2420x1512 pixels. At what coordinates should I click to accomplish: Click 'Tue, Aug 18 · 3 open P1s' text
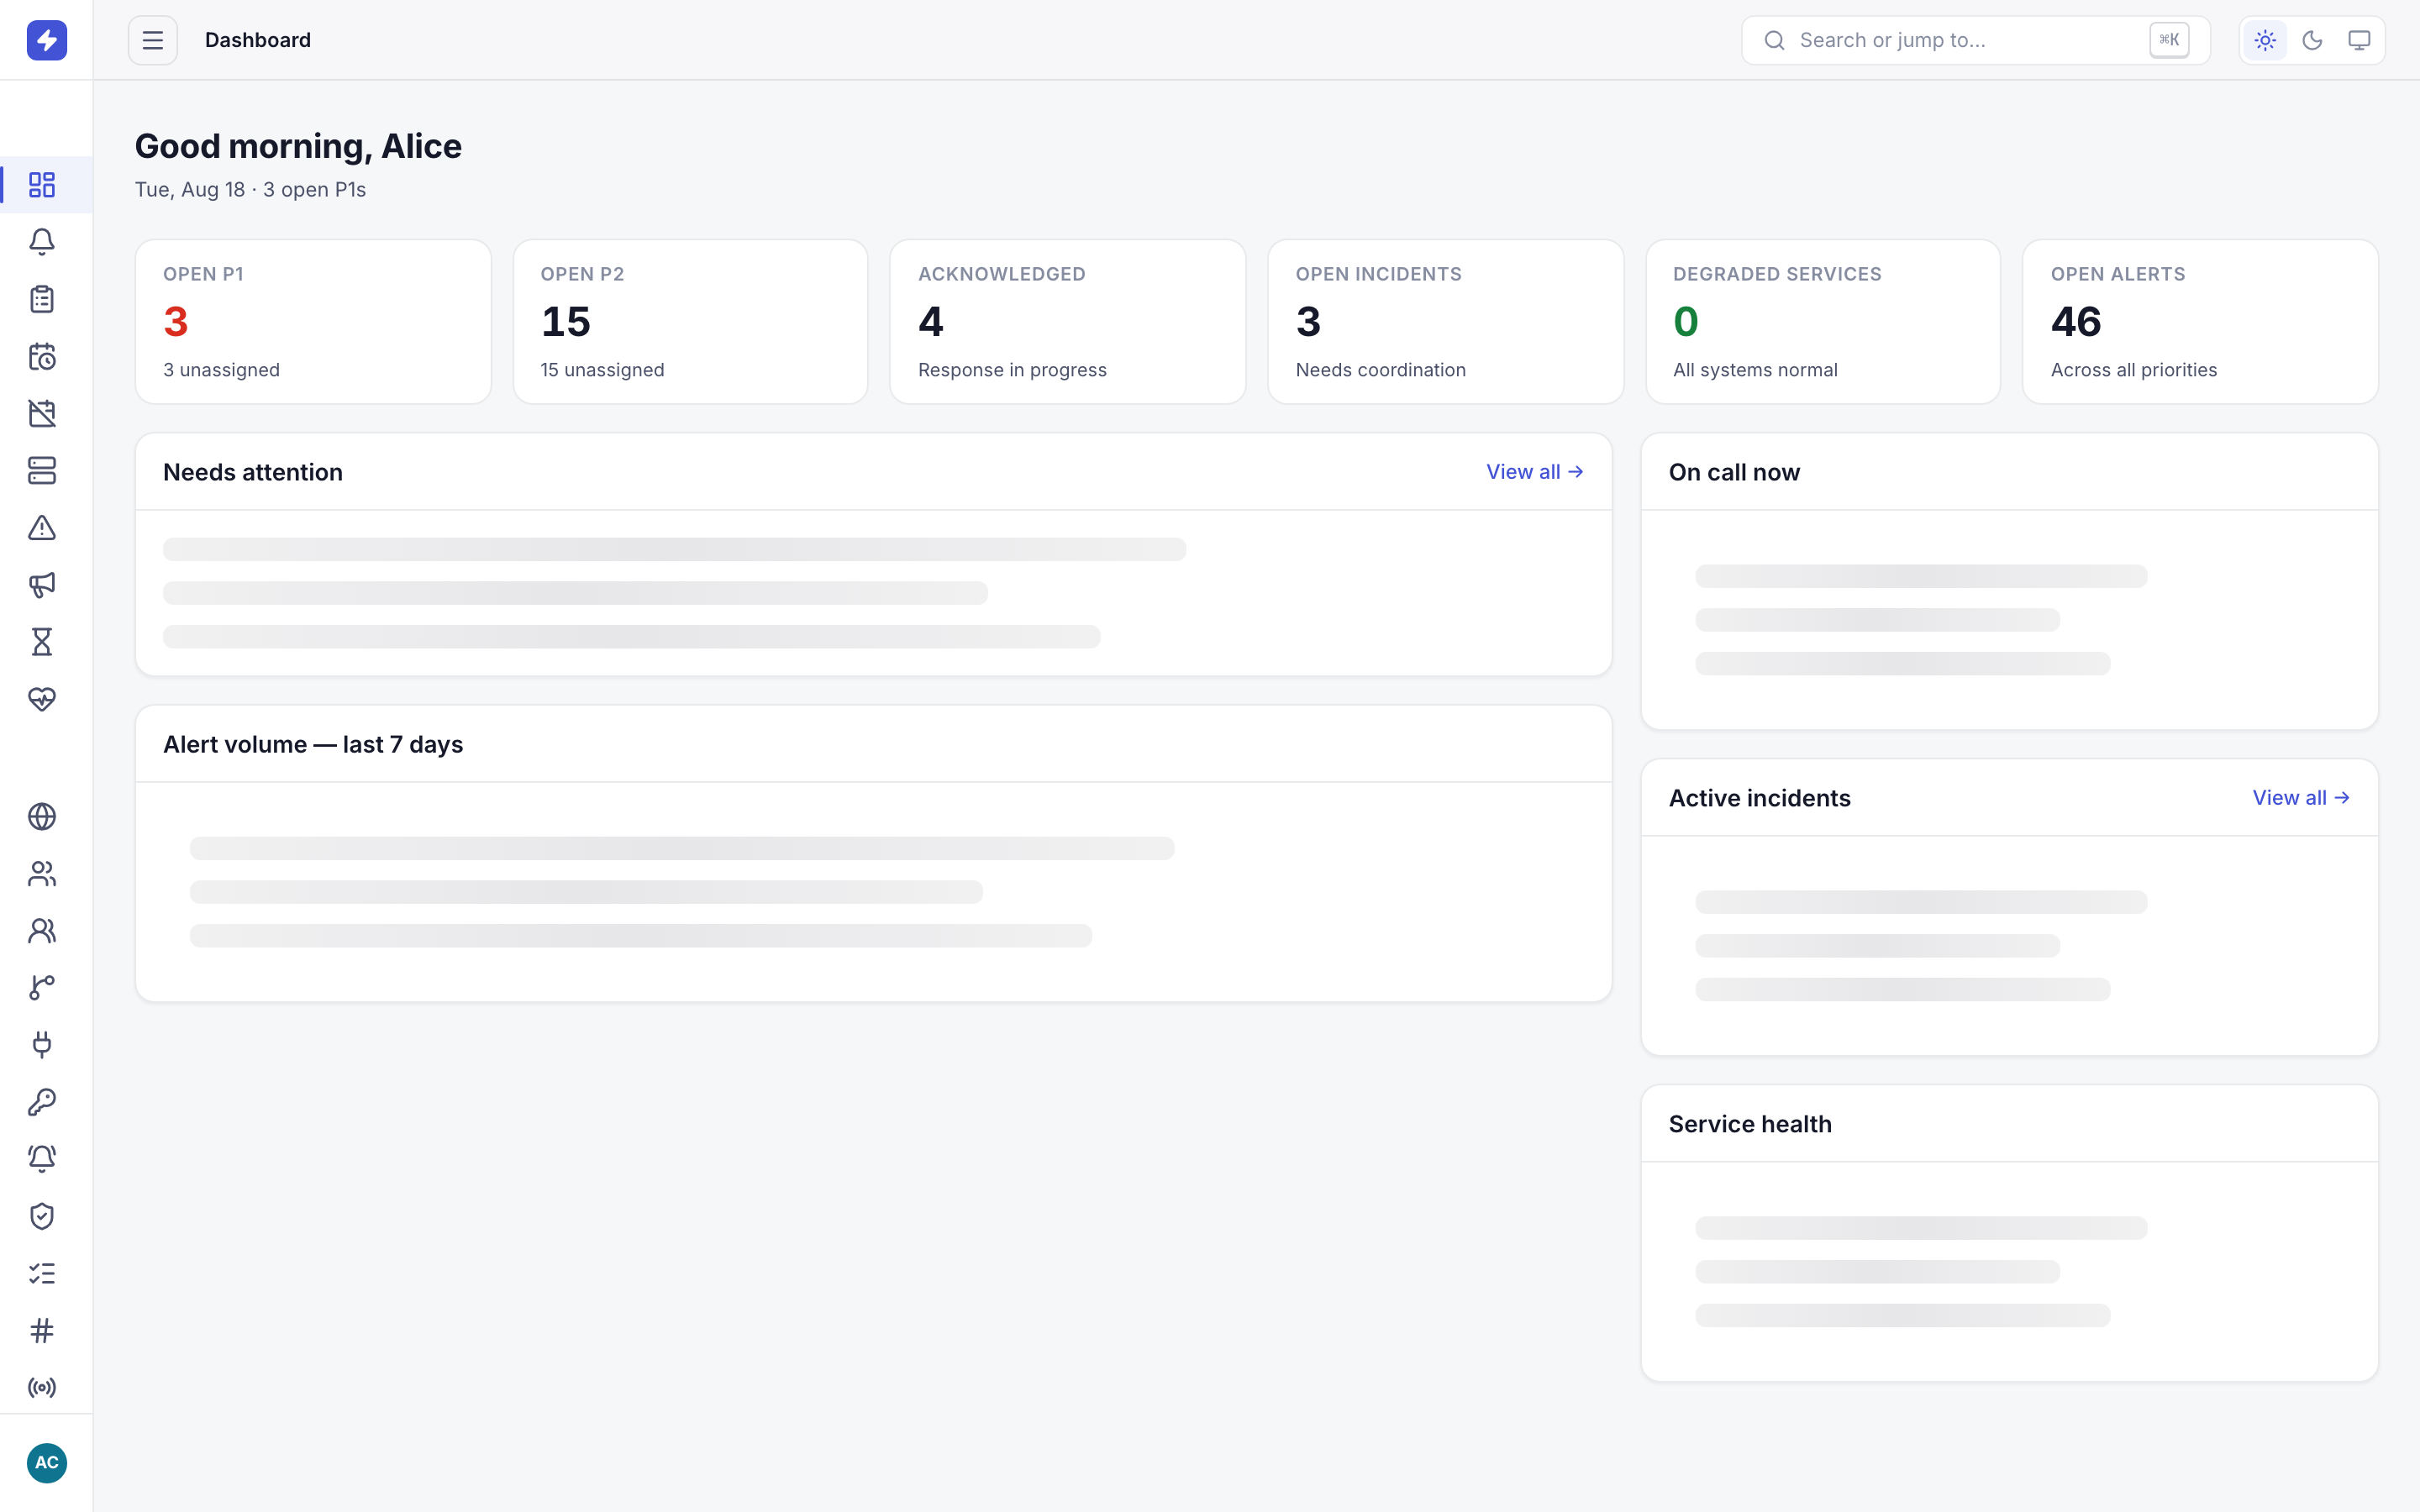click(x=250, y=190)
